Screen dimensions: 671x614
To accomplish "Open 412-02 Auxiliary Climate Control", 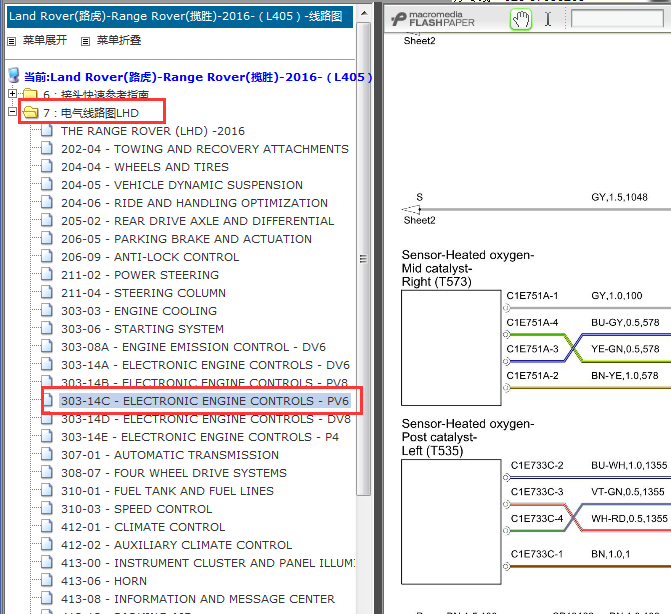I will 177,545.
